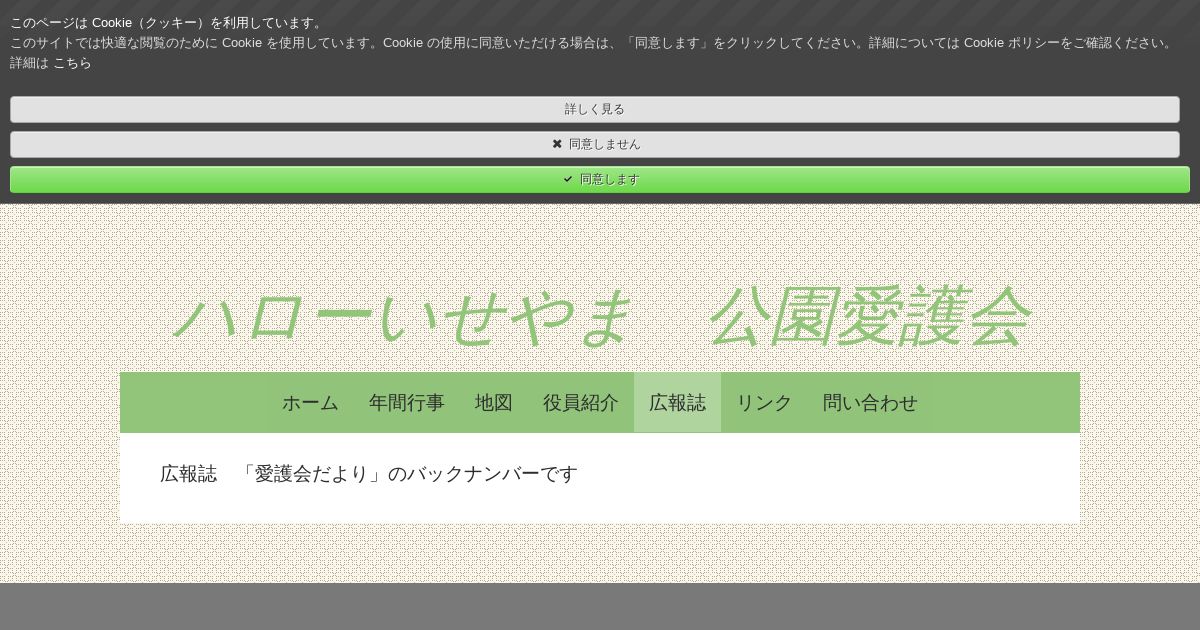Decline cookies with 同意しません

point(595,144)
